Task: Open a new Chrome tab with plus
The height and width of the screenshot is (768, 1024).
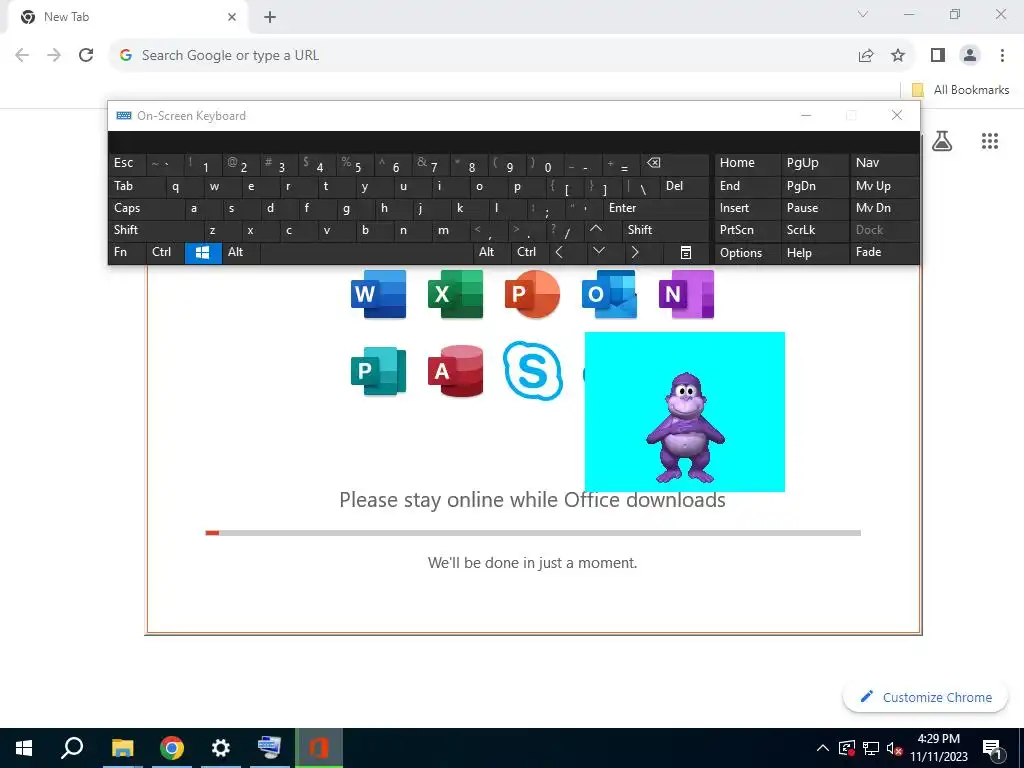Action: [x=270, y=17]
